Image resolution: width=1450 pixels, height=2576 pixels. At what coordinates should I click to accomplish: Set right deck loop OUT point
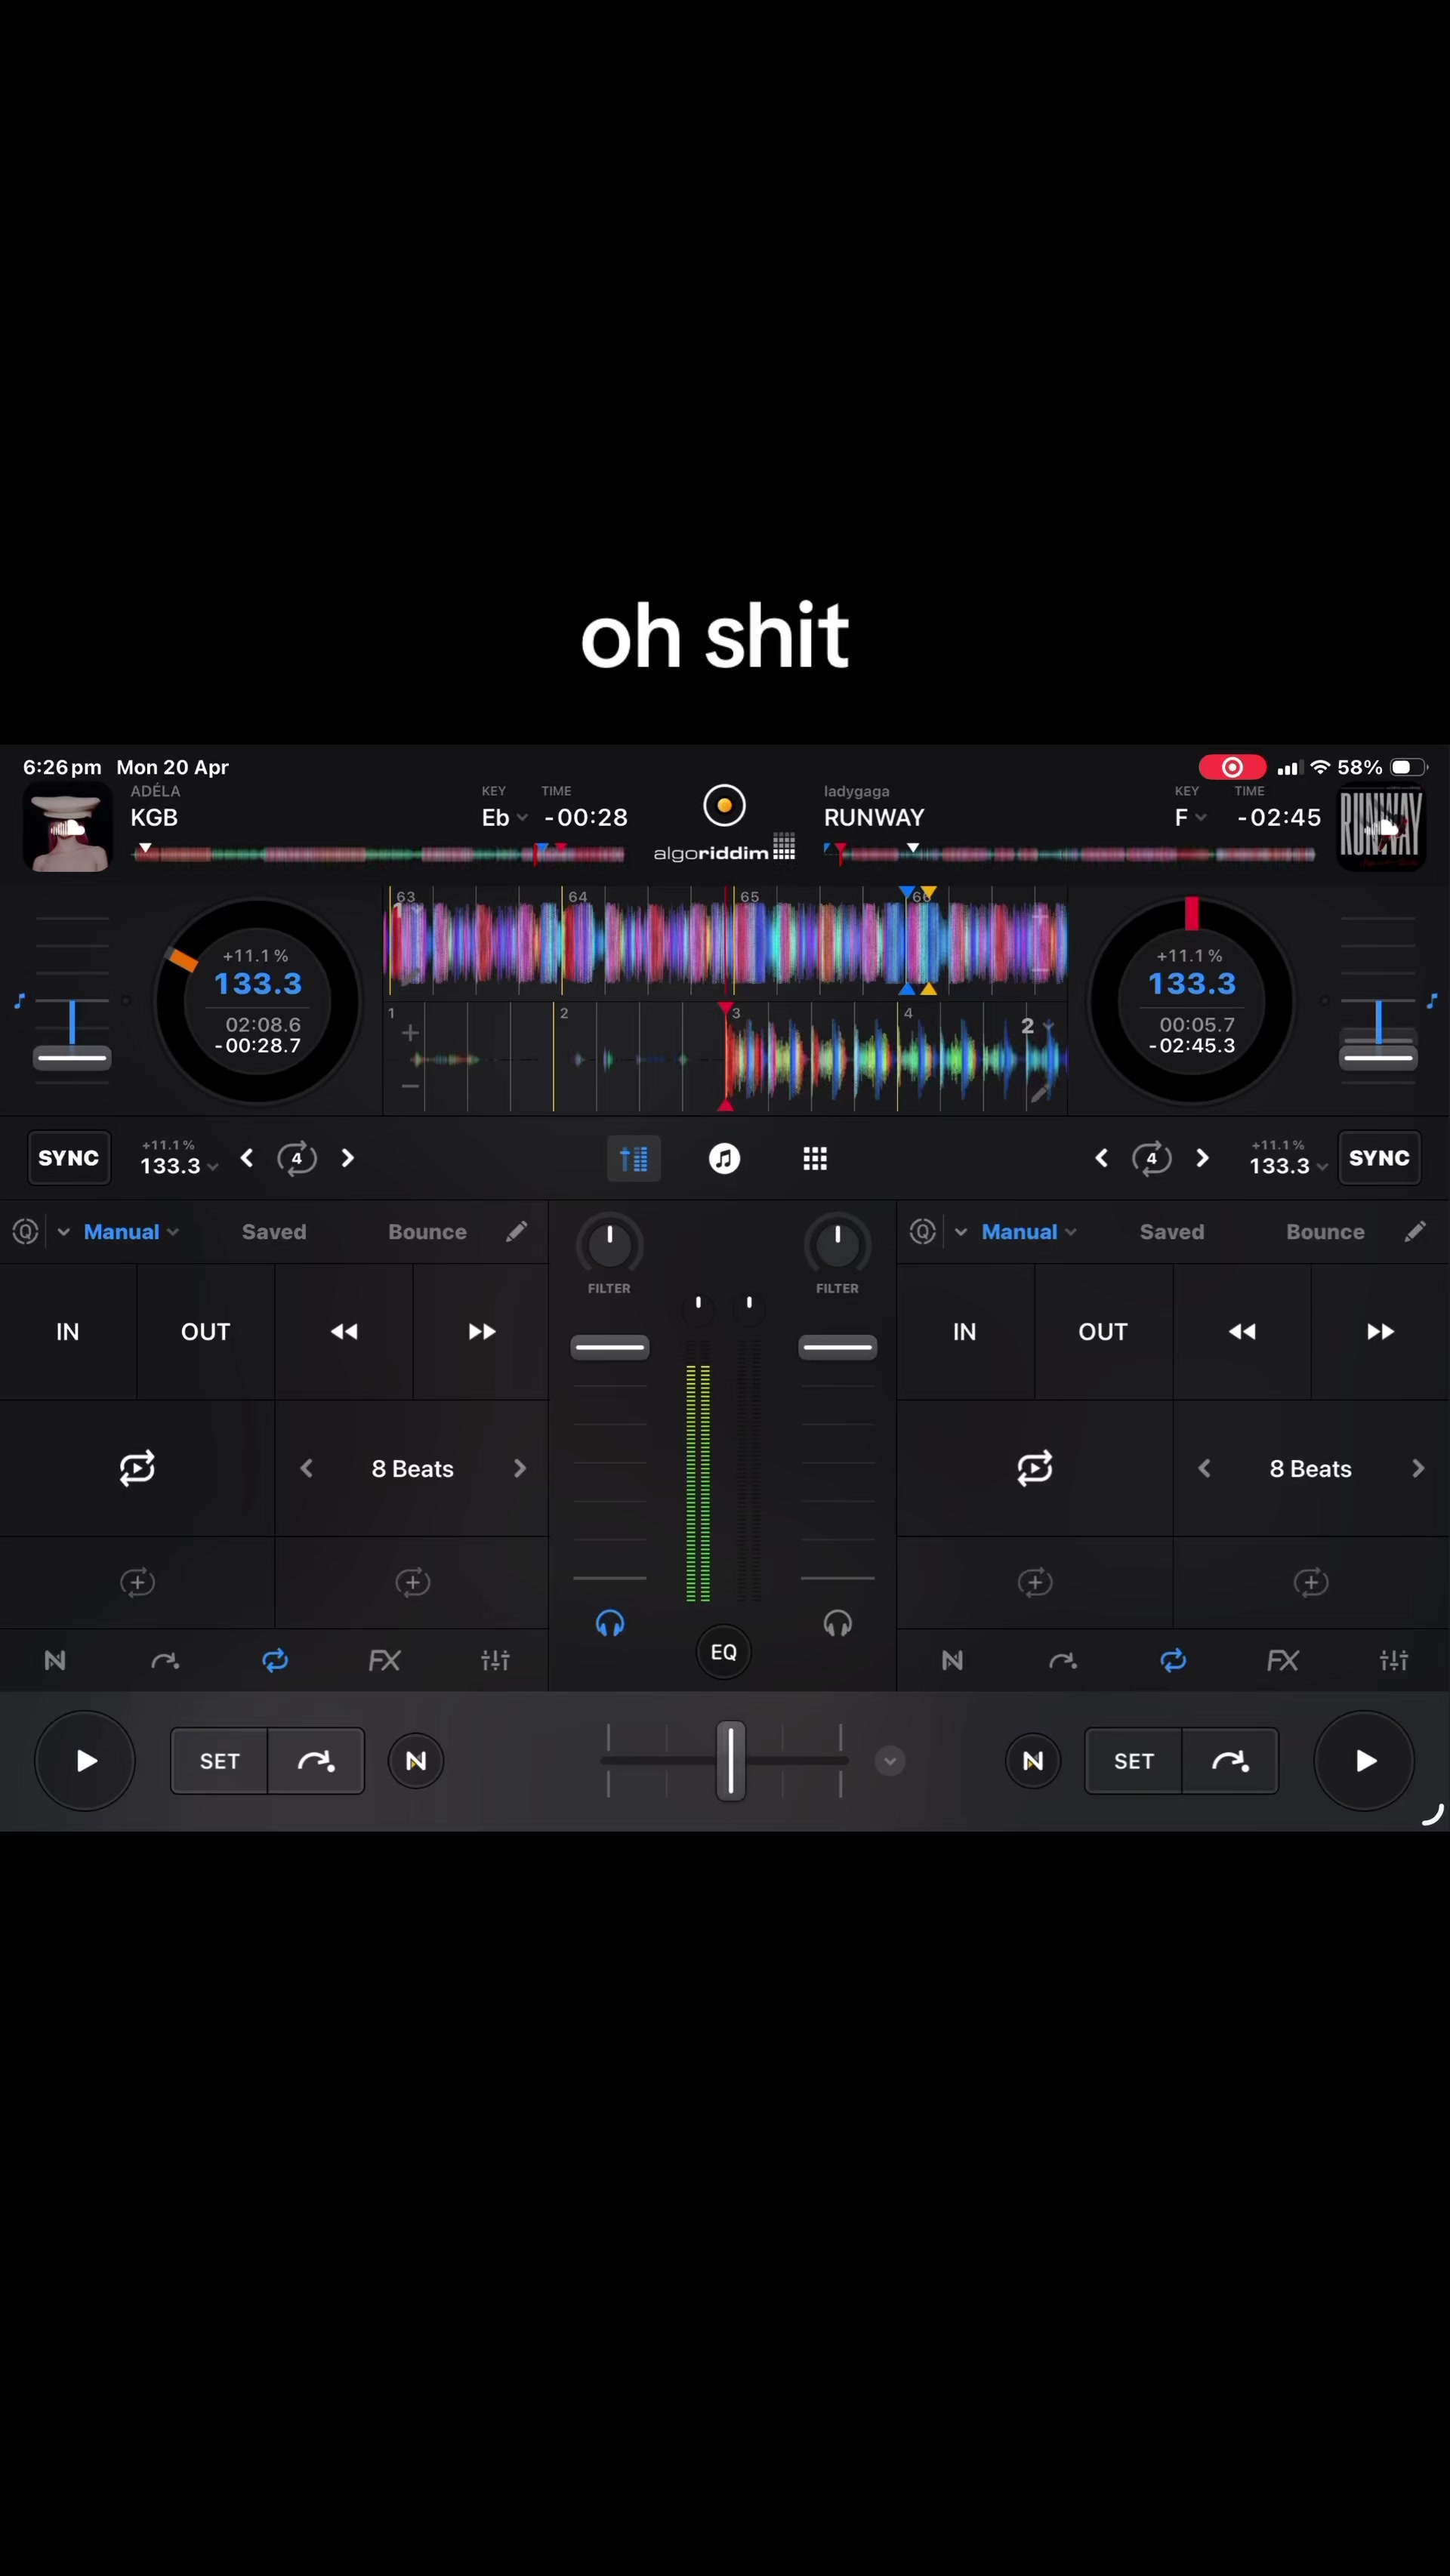pyautogui.click(x=1103, y=1332)
